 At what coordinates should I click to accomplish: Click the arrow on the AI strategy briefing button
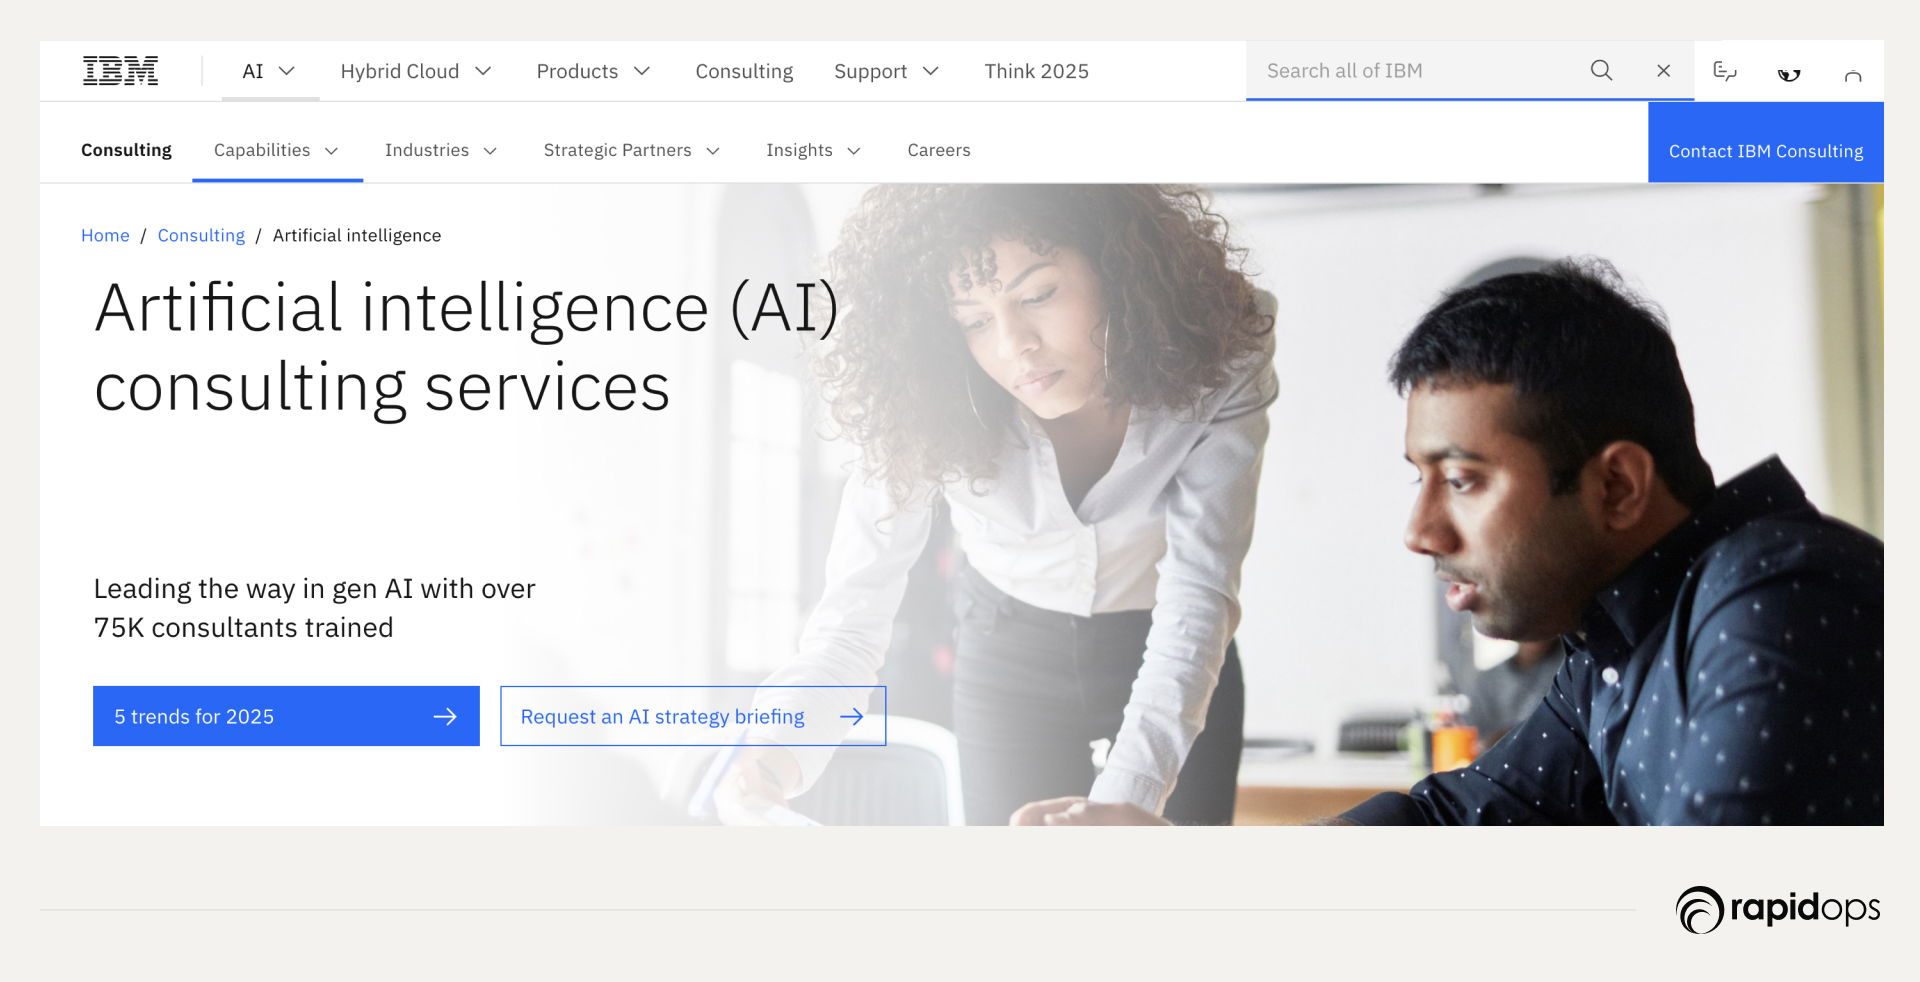tap(851, 716)
